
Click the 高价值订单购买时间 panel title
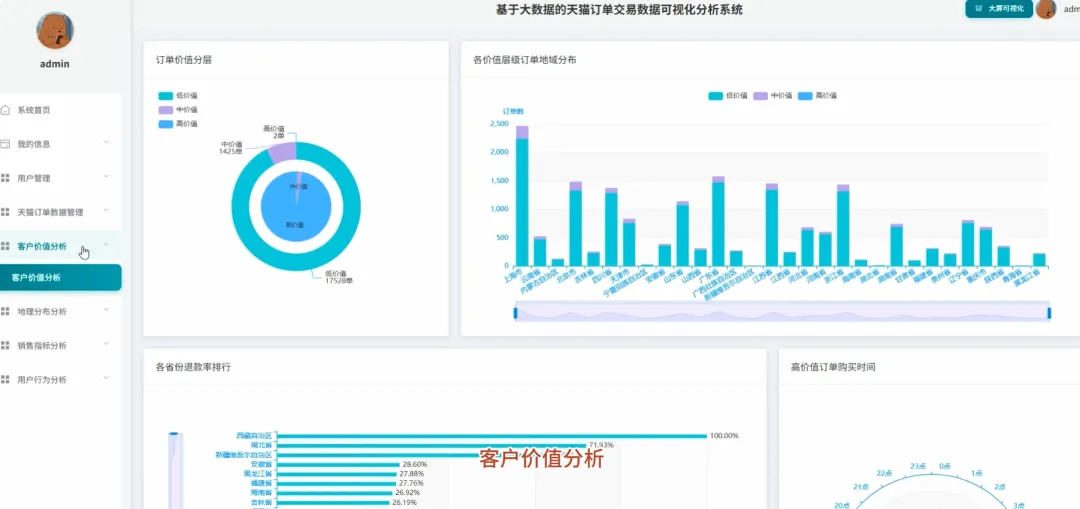coord(833,367)
